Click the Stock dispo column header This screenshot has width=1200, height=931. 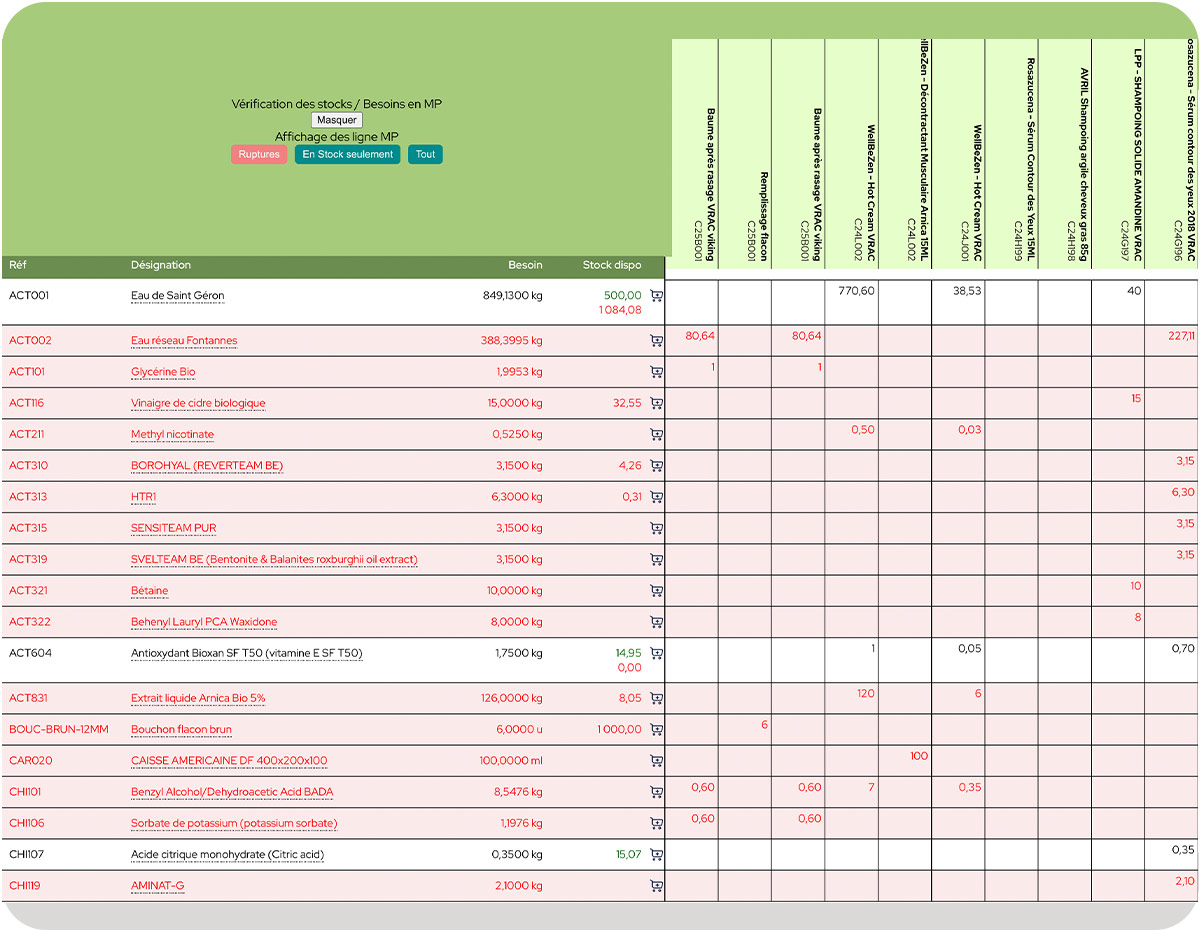click(612, 265)
